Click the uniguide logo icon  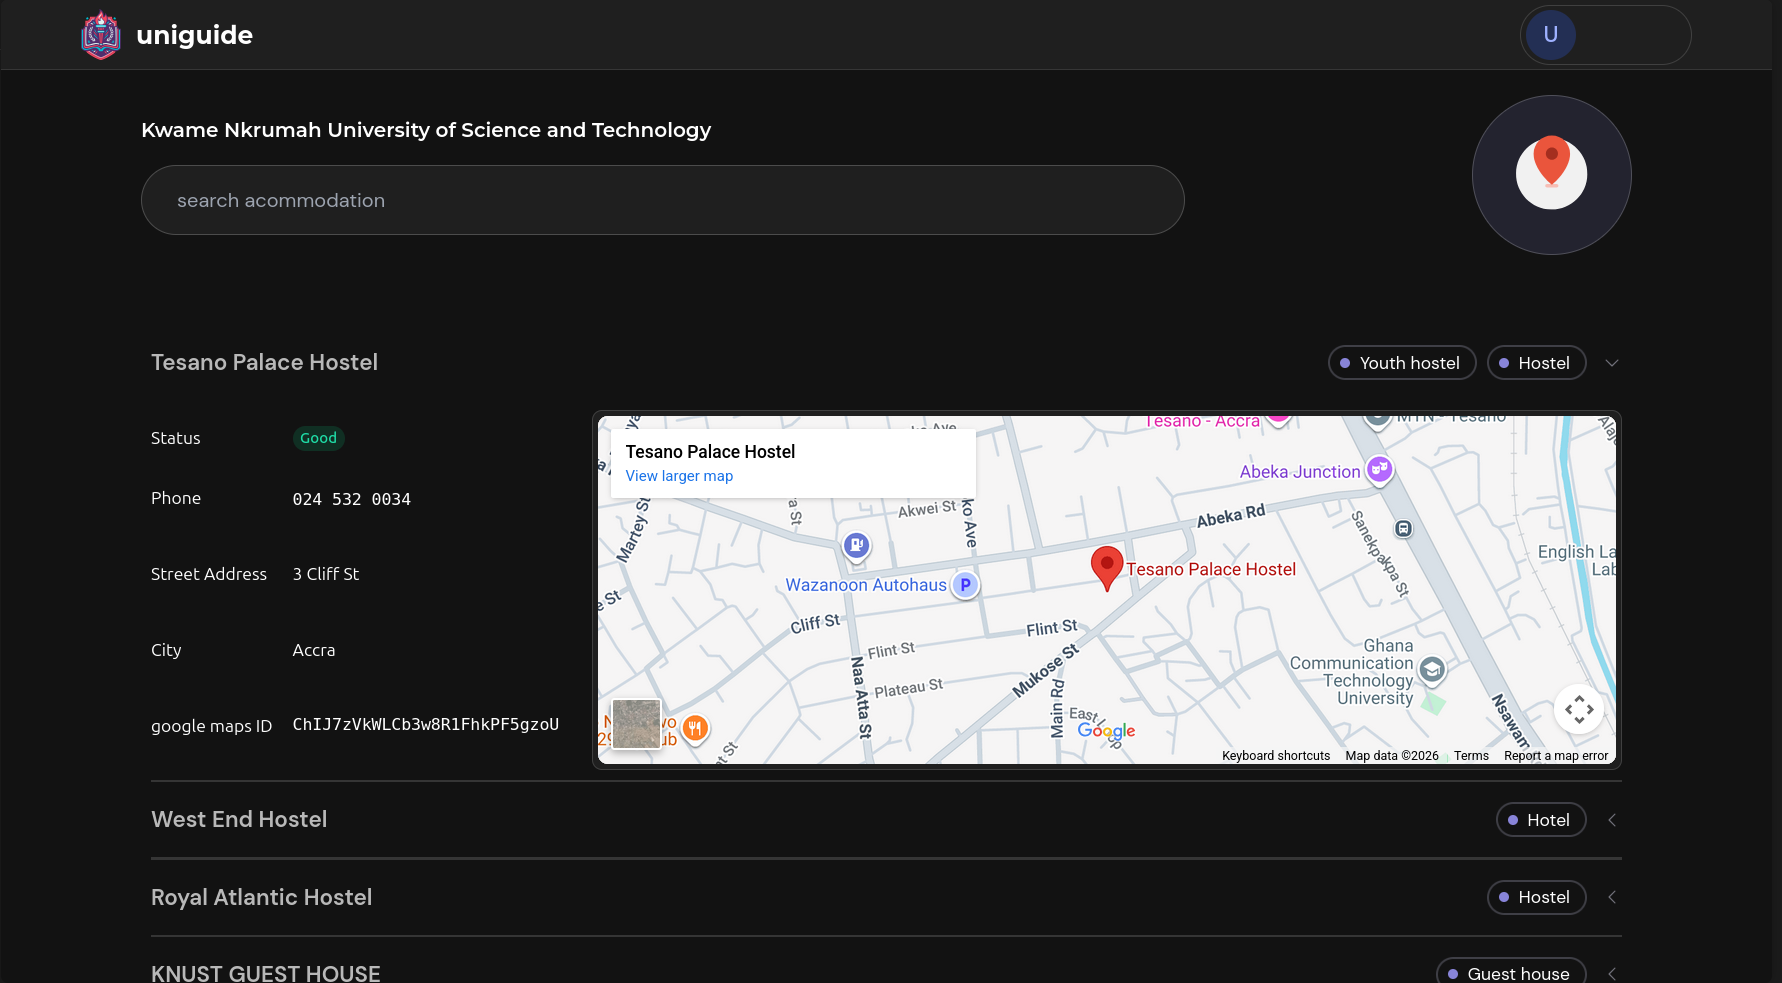[x=100, y=35]
